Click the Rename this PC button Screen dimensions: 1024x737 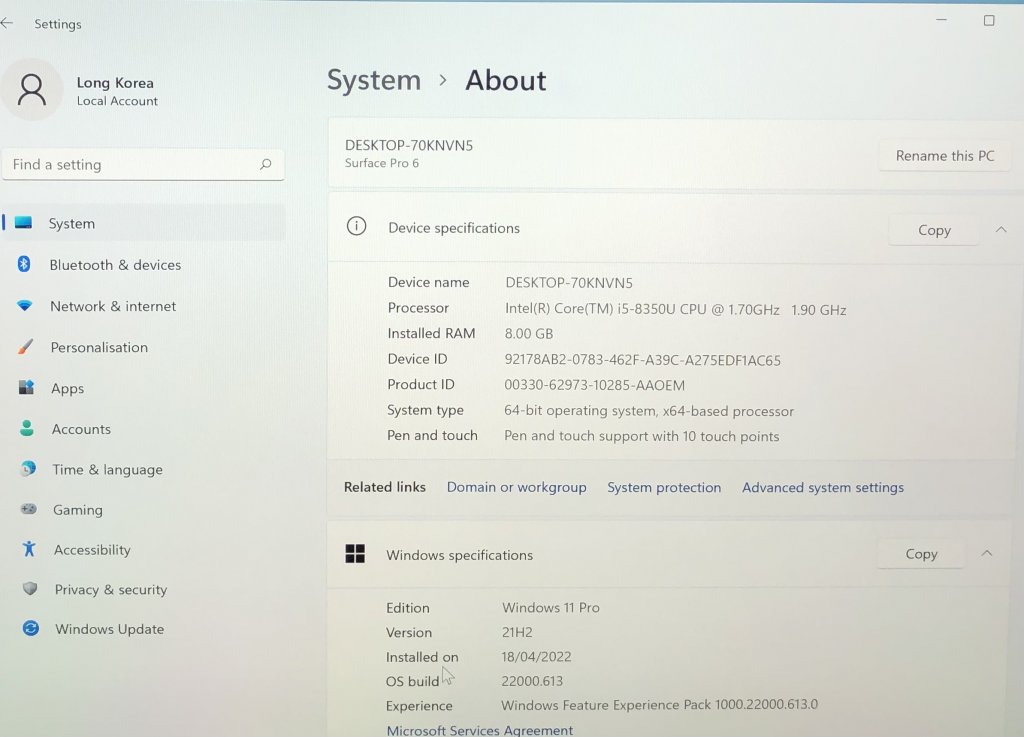click(x=944, y=155)
